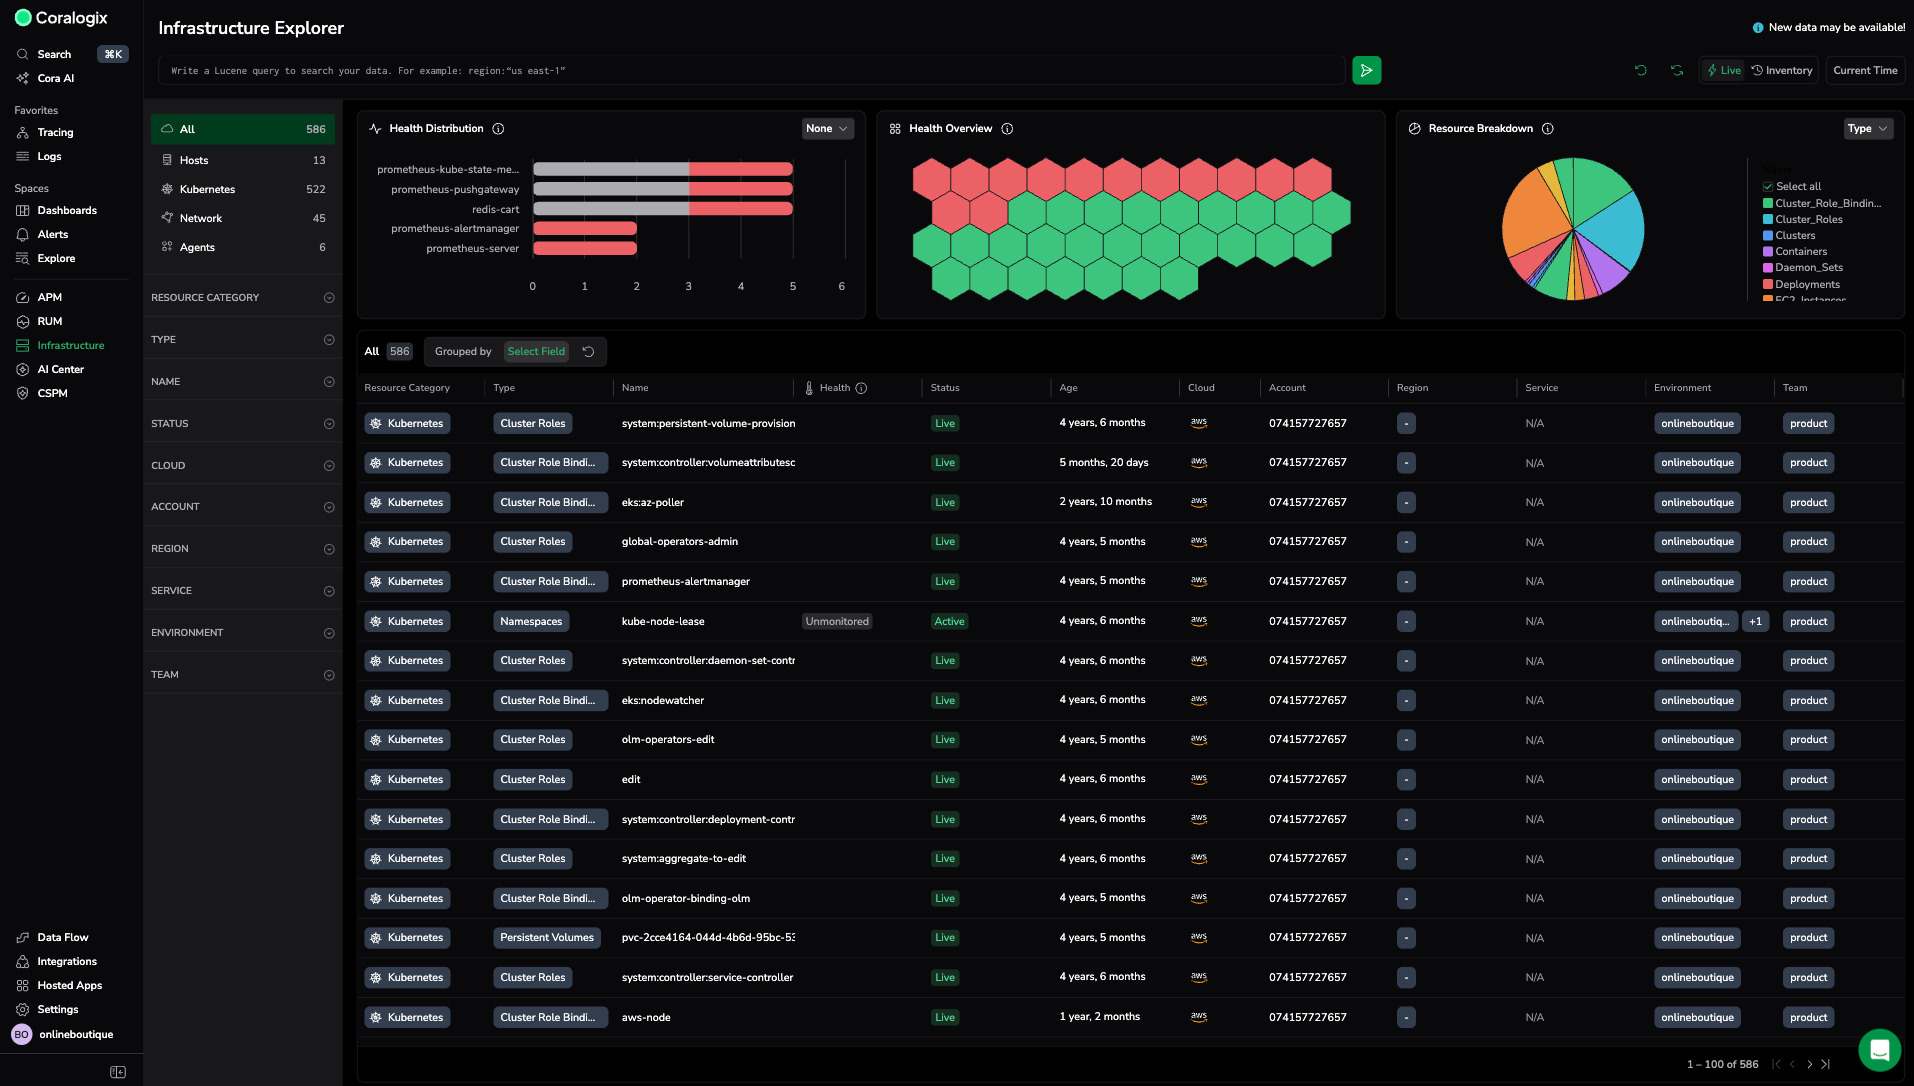Collapse the sidebar using the panel icon
The width and height of the screenshot is (1914, 1086).
tap(118, 1072)
